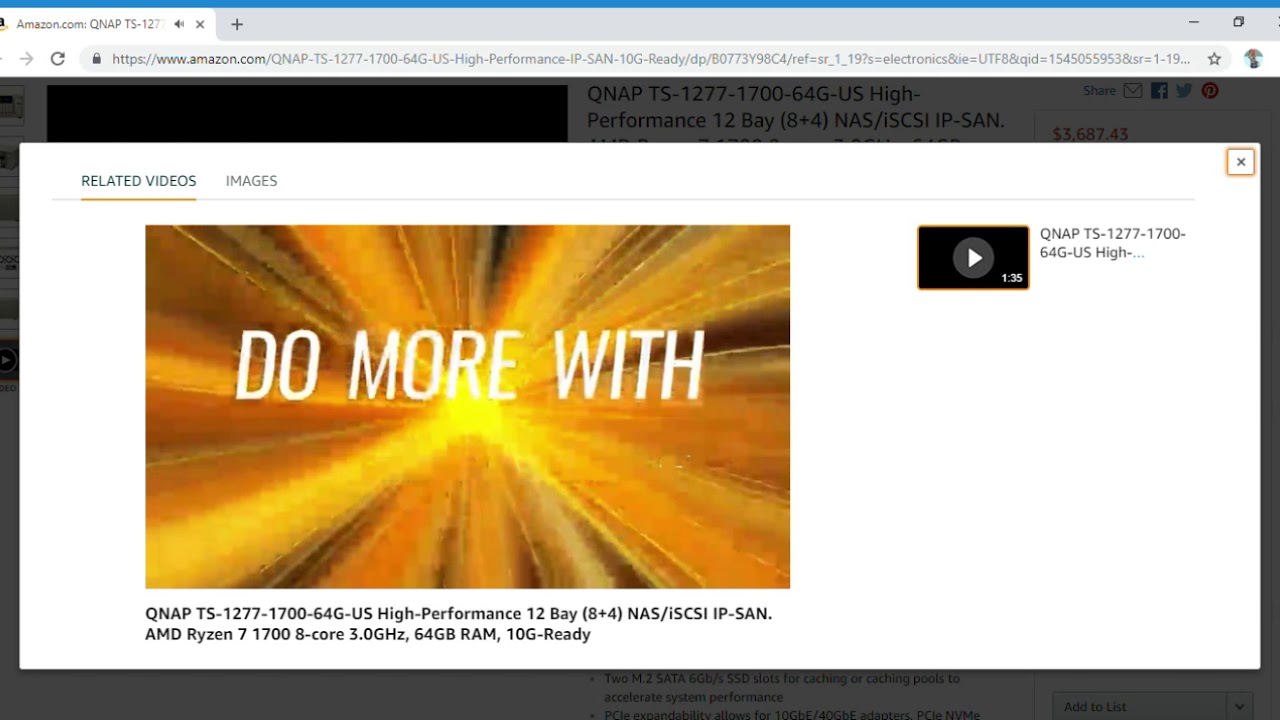Play the QNAP 1:35 video thumbnail
The image size is (1280, 720).
pyautogui.click(x=973, y=258)
